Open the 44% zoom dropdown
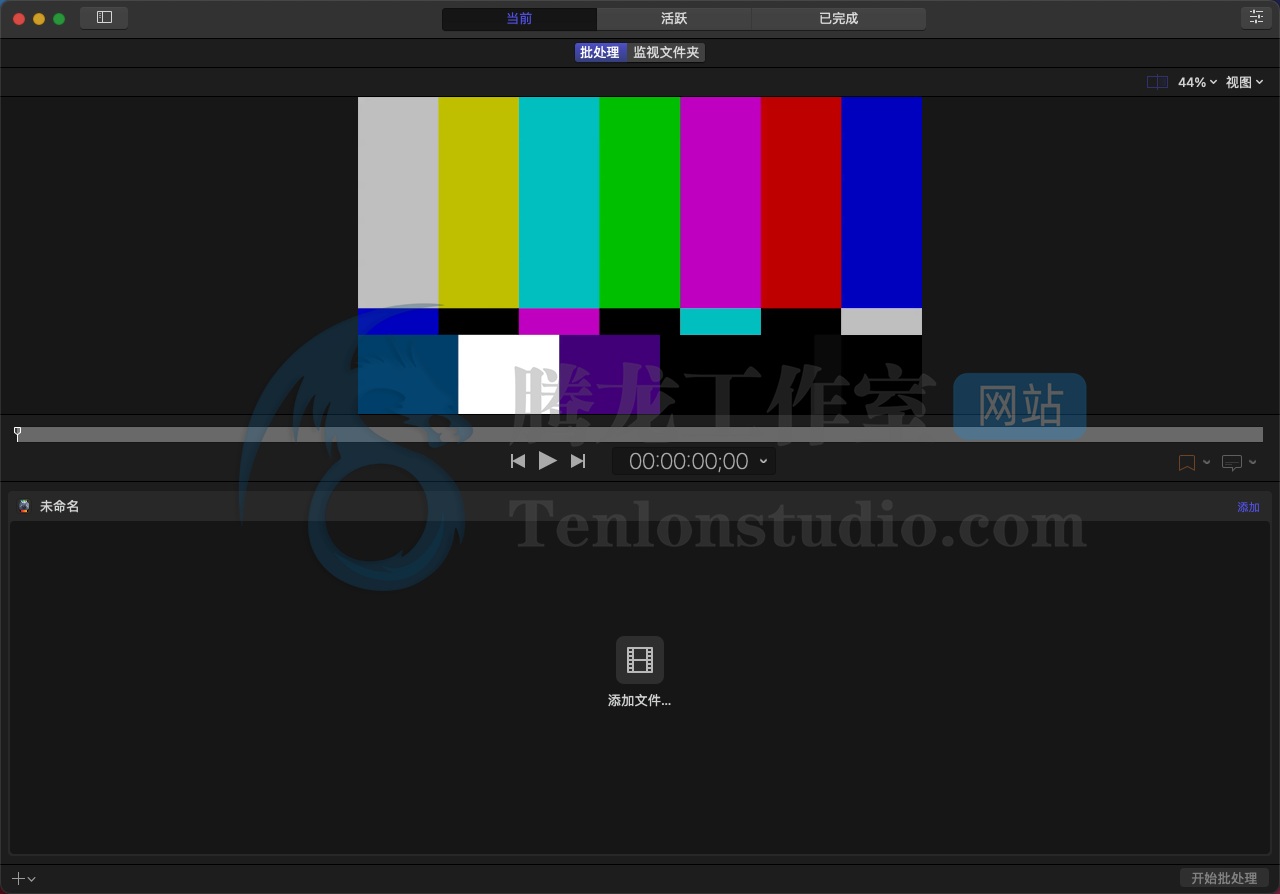The width and height of the screenshot is (1280, 894). click(1197, 82)
